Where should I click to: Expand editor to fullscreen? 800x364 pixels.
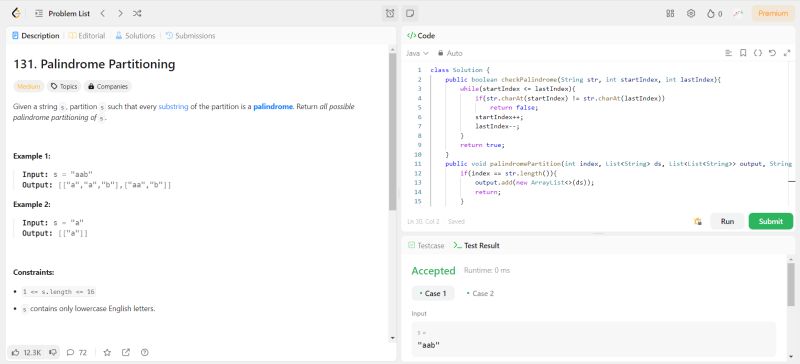787,53
